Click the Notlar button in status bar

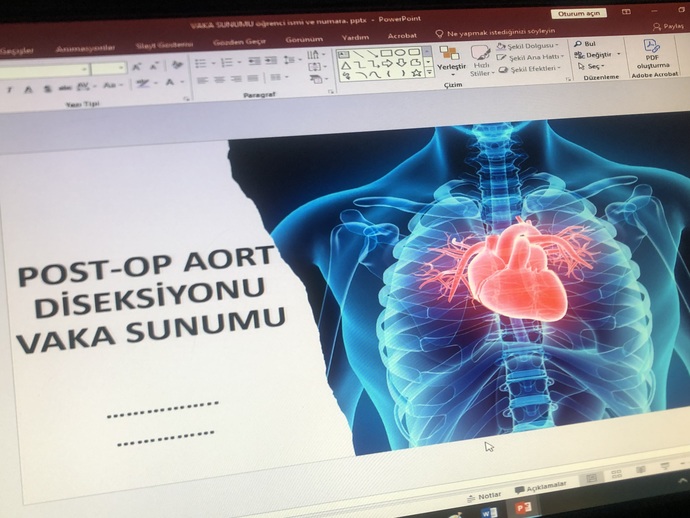click(484, 496)
